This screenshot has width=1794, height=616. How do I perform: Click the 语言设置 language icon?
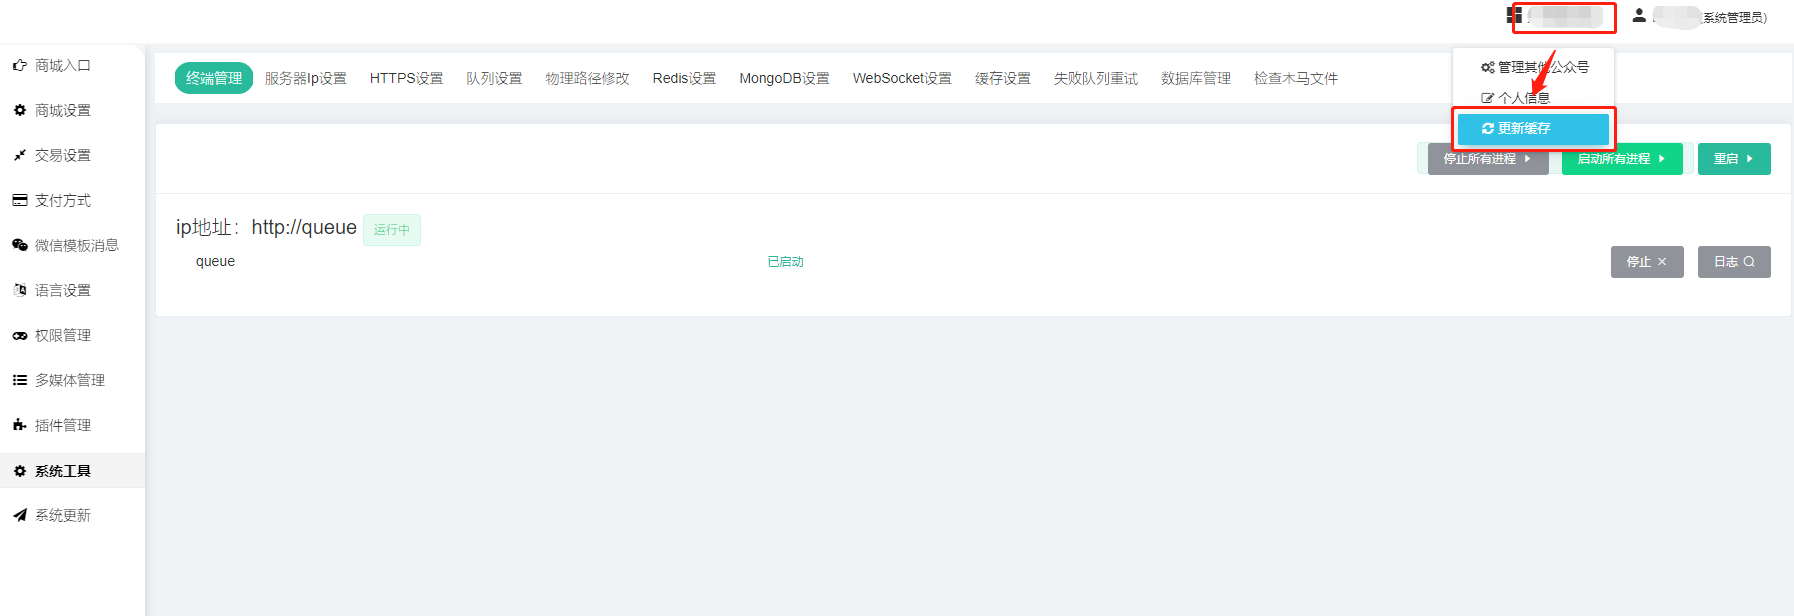[20, 290]
